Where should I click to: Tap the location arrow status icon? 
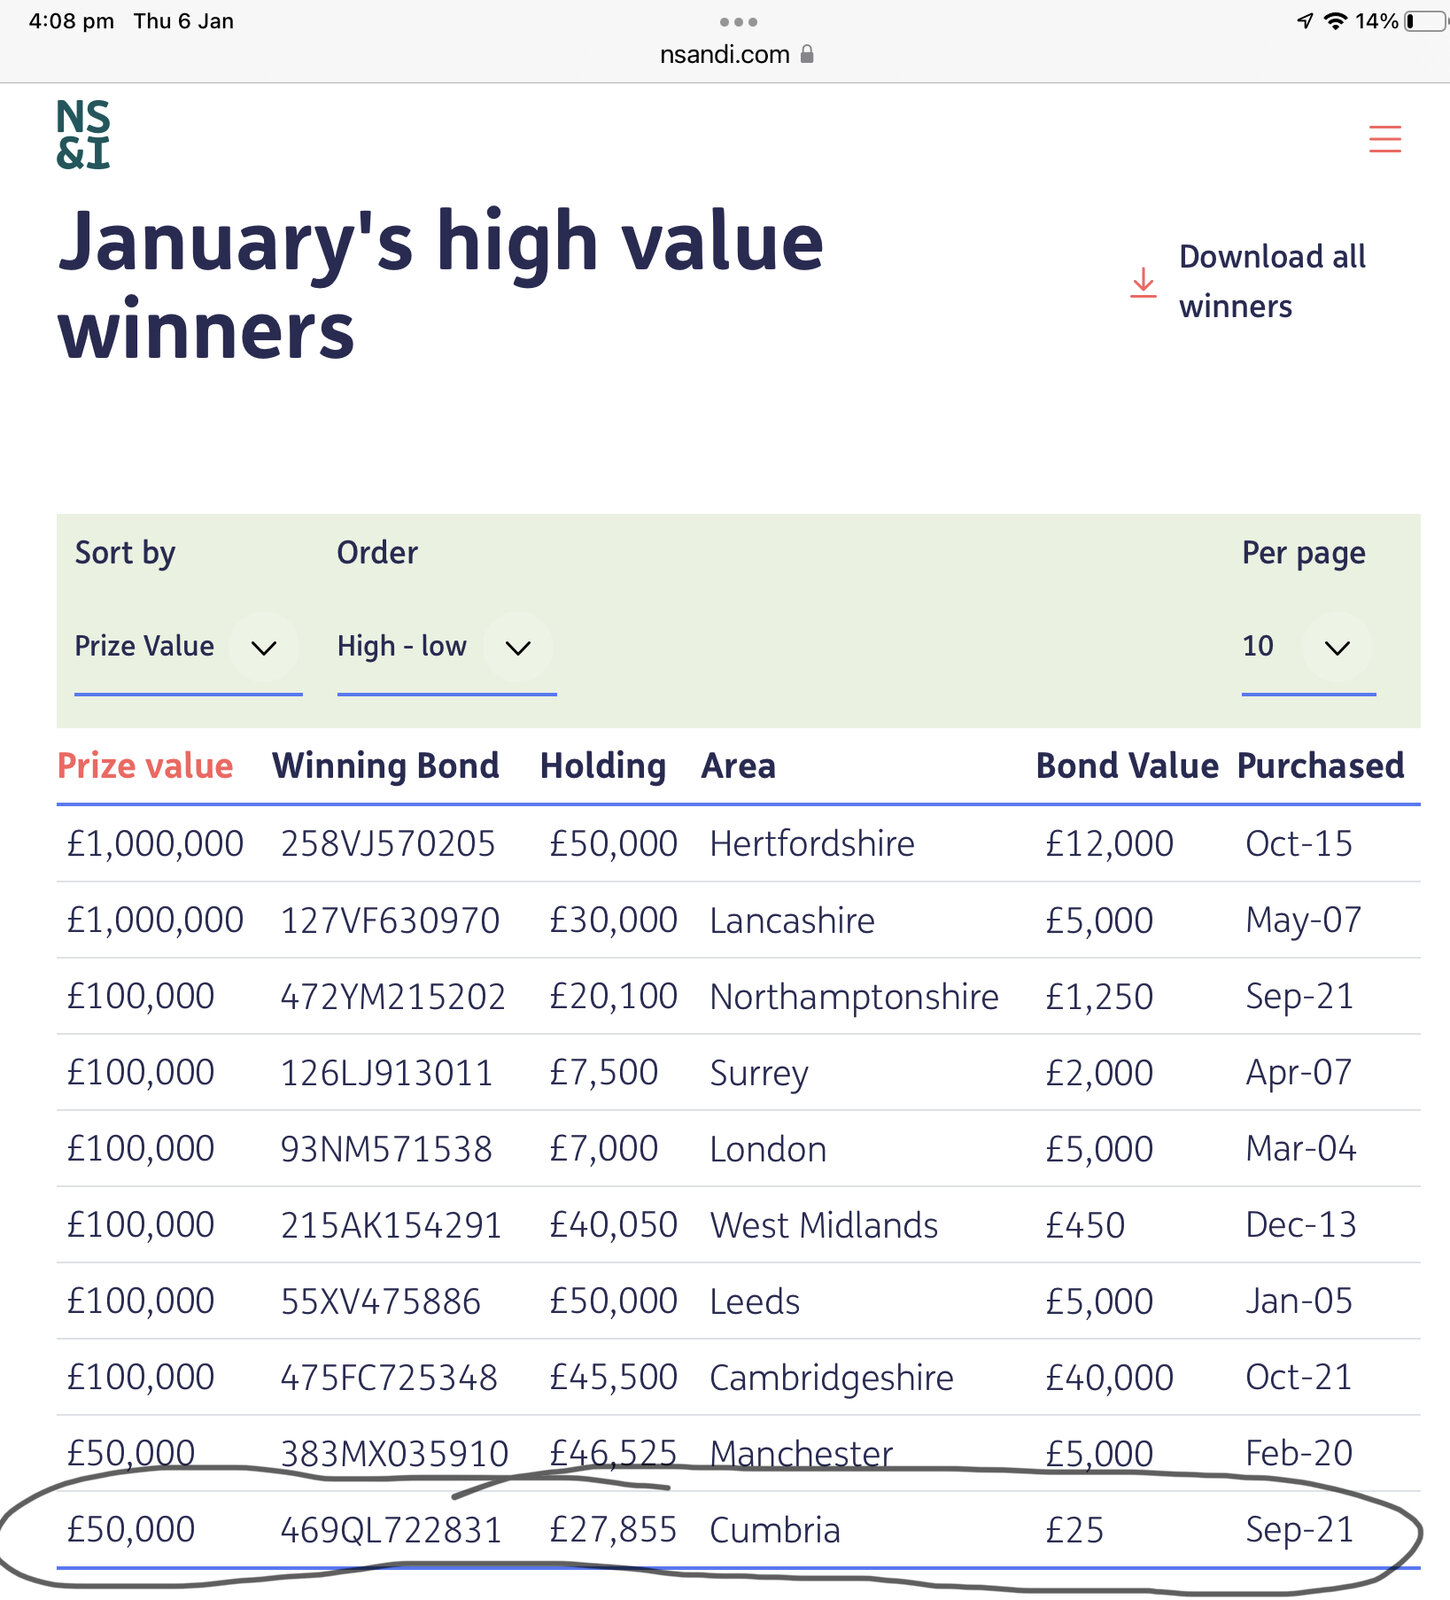click(x=1305, y=21)
